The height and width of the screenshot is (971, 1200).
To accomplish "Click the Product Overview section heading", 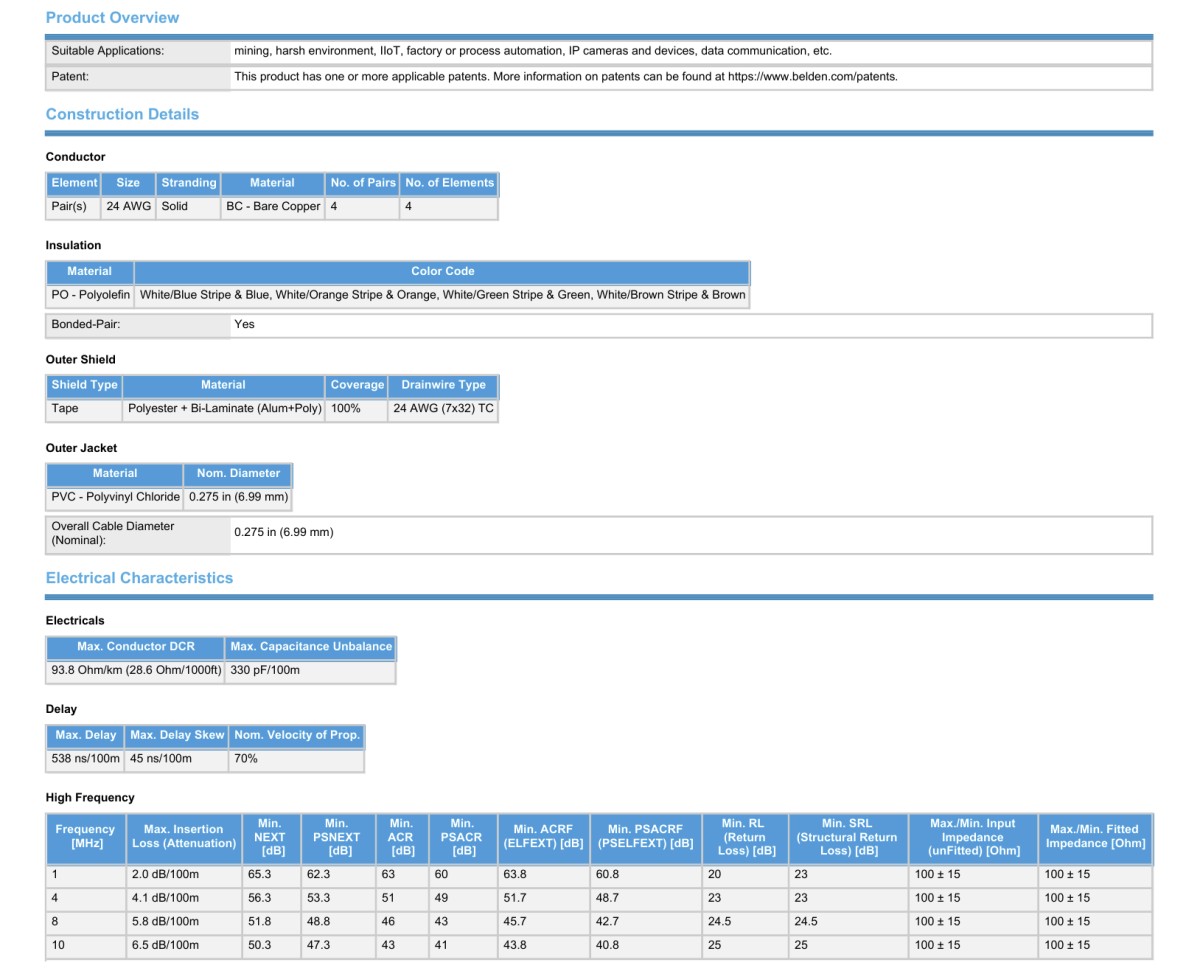I will (x=112, y=18).
